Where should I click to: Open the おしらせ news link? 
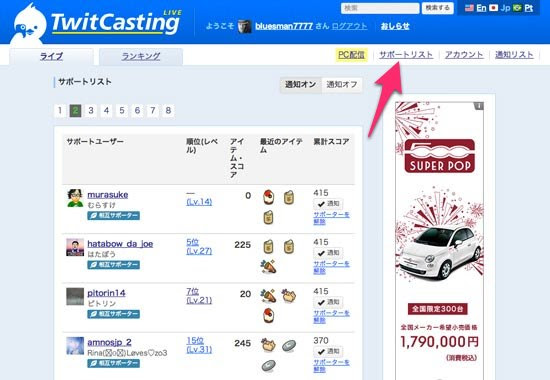pos(395,26)
